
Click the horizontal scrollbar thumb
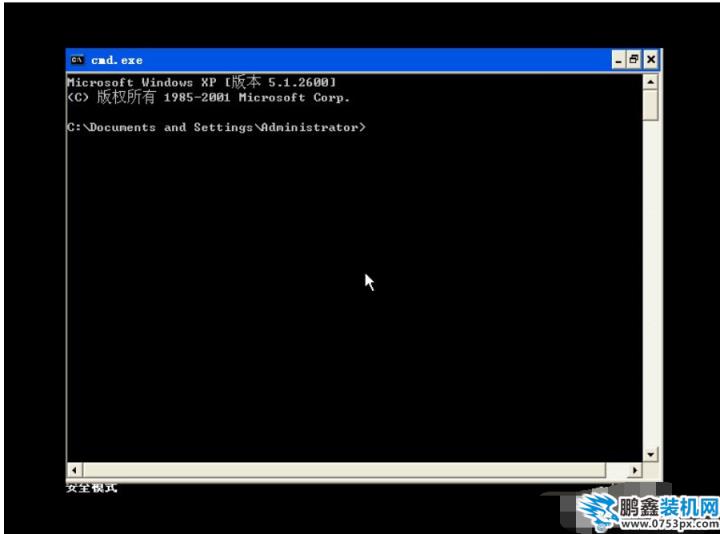click(x=344, y=470)
